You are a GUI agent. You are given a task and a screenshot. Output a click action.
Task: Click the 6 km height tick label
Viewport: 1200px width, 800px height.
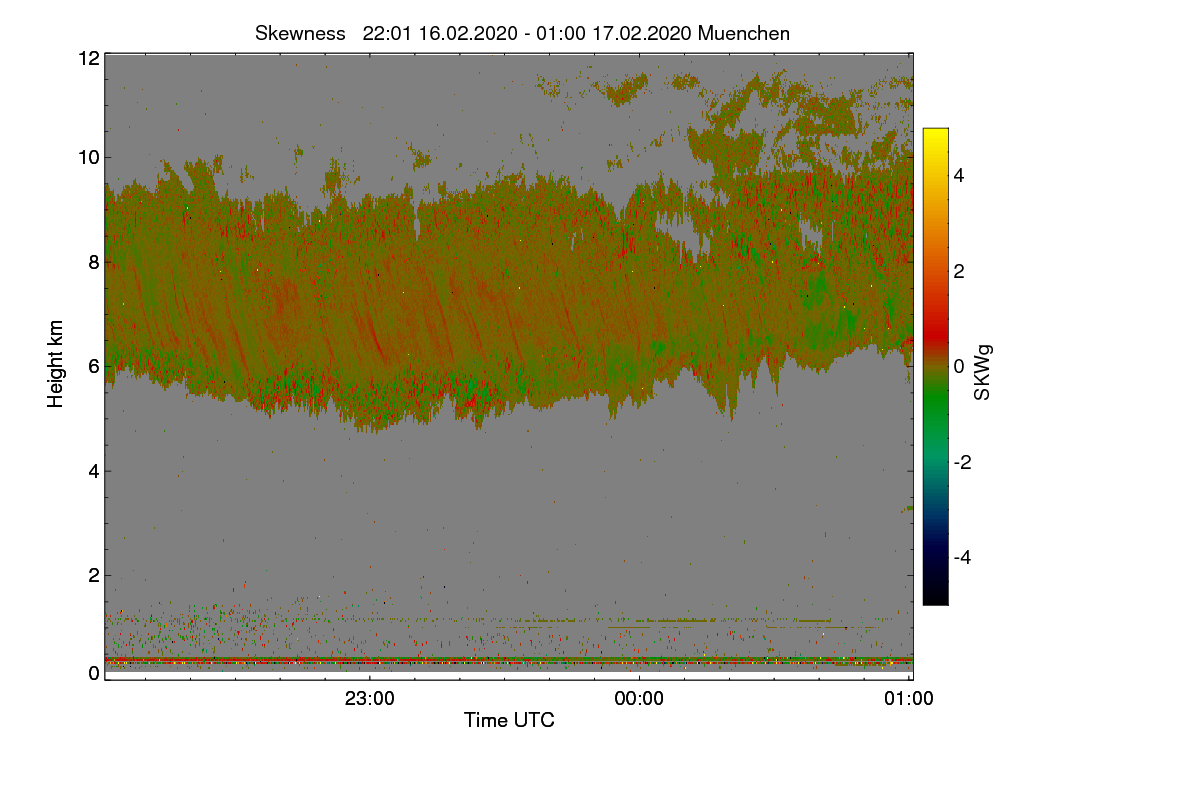94,367
